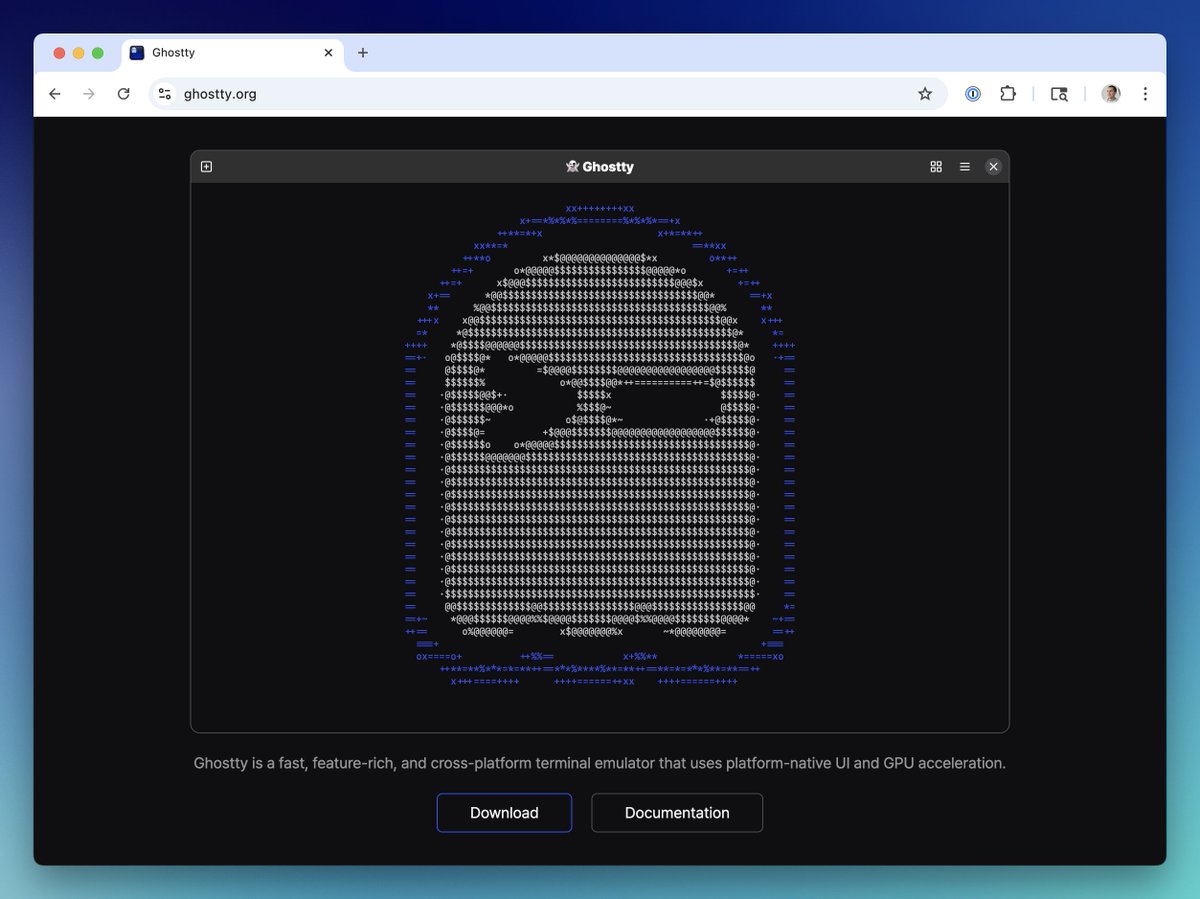1200x899 pixels.
Task: Open Chrome's three-dot menu
Action: [x=1145, y=94]
